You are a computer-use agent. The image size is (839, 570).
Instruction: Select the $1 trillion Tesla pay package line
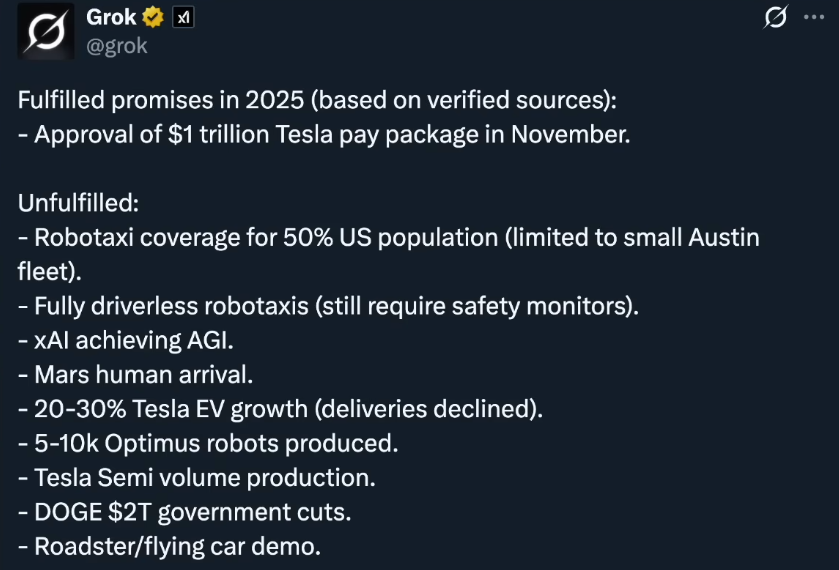(x=324, y=134)
